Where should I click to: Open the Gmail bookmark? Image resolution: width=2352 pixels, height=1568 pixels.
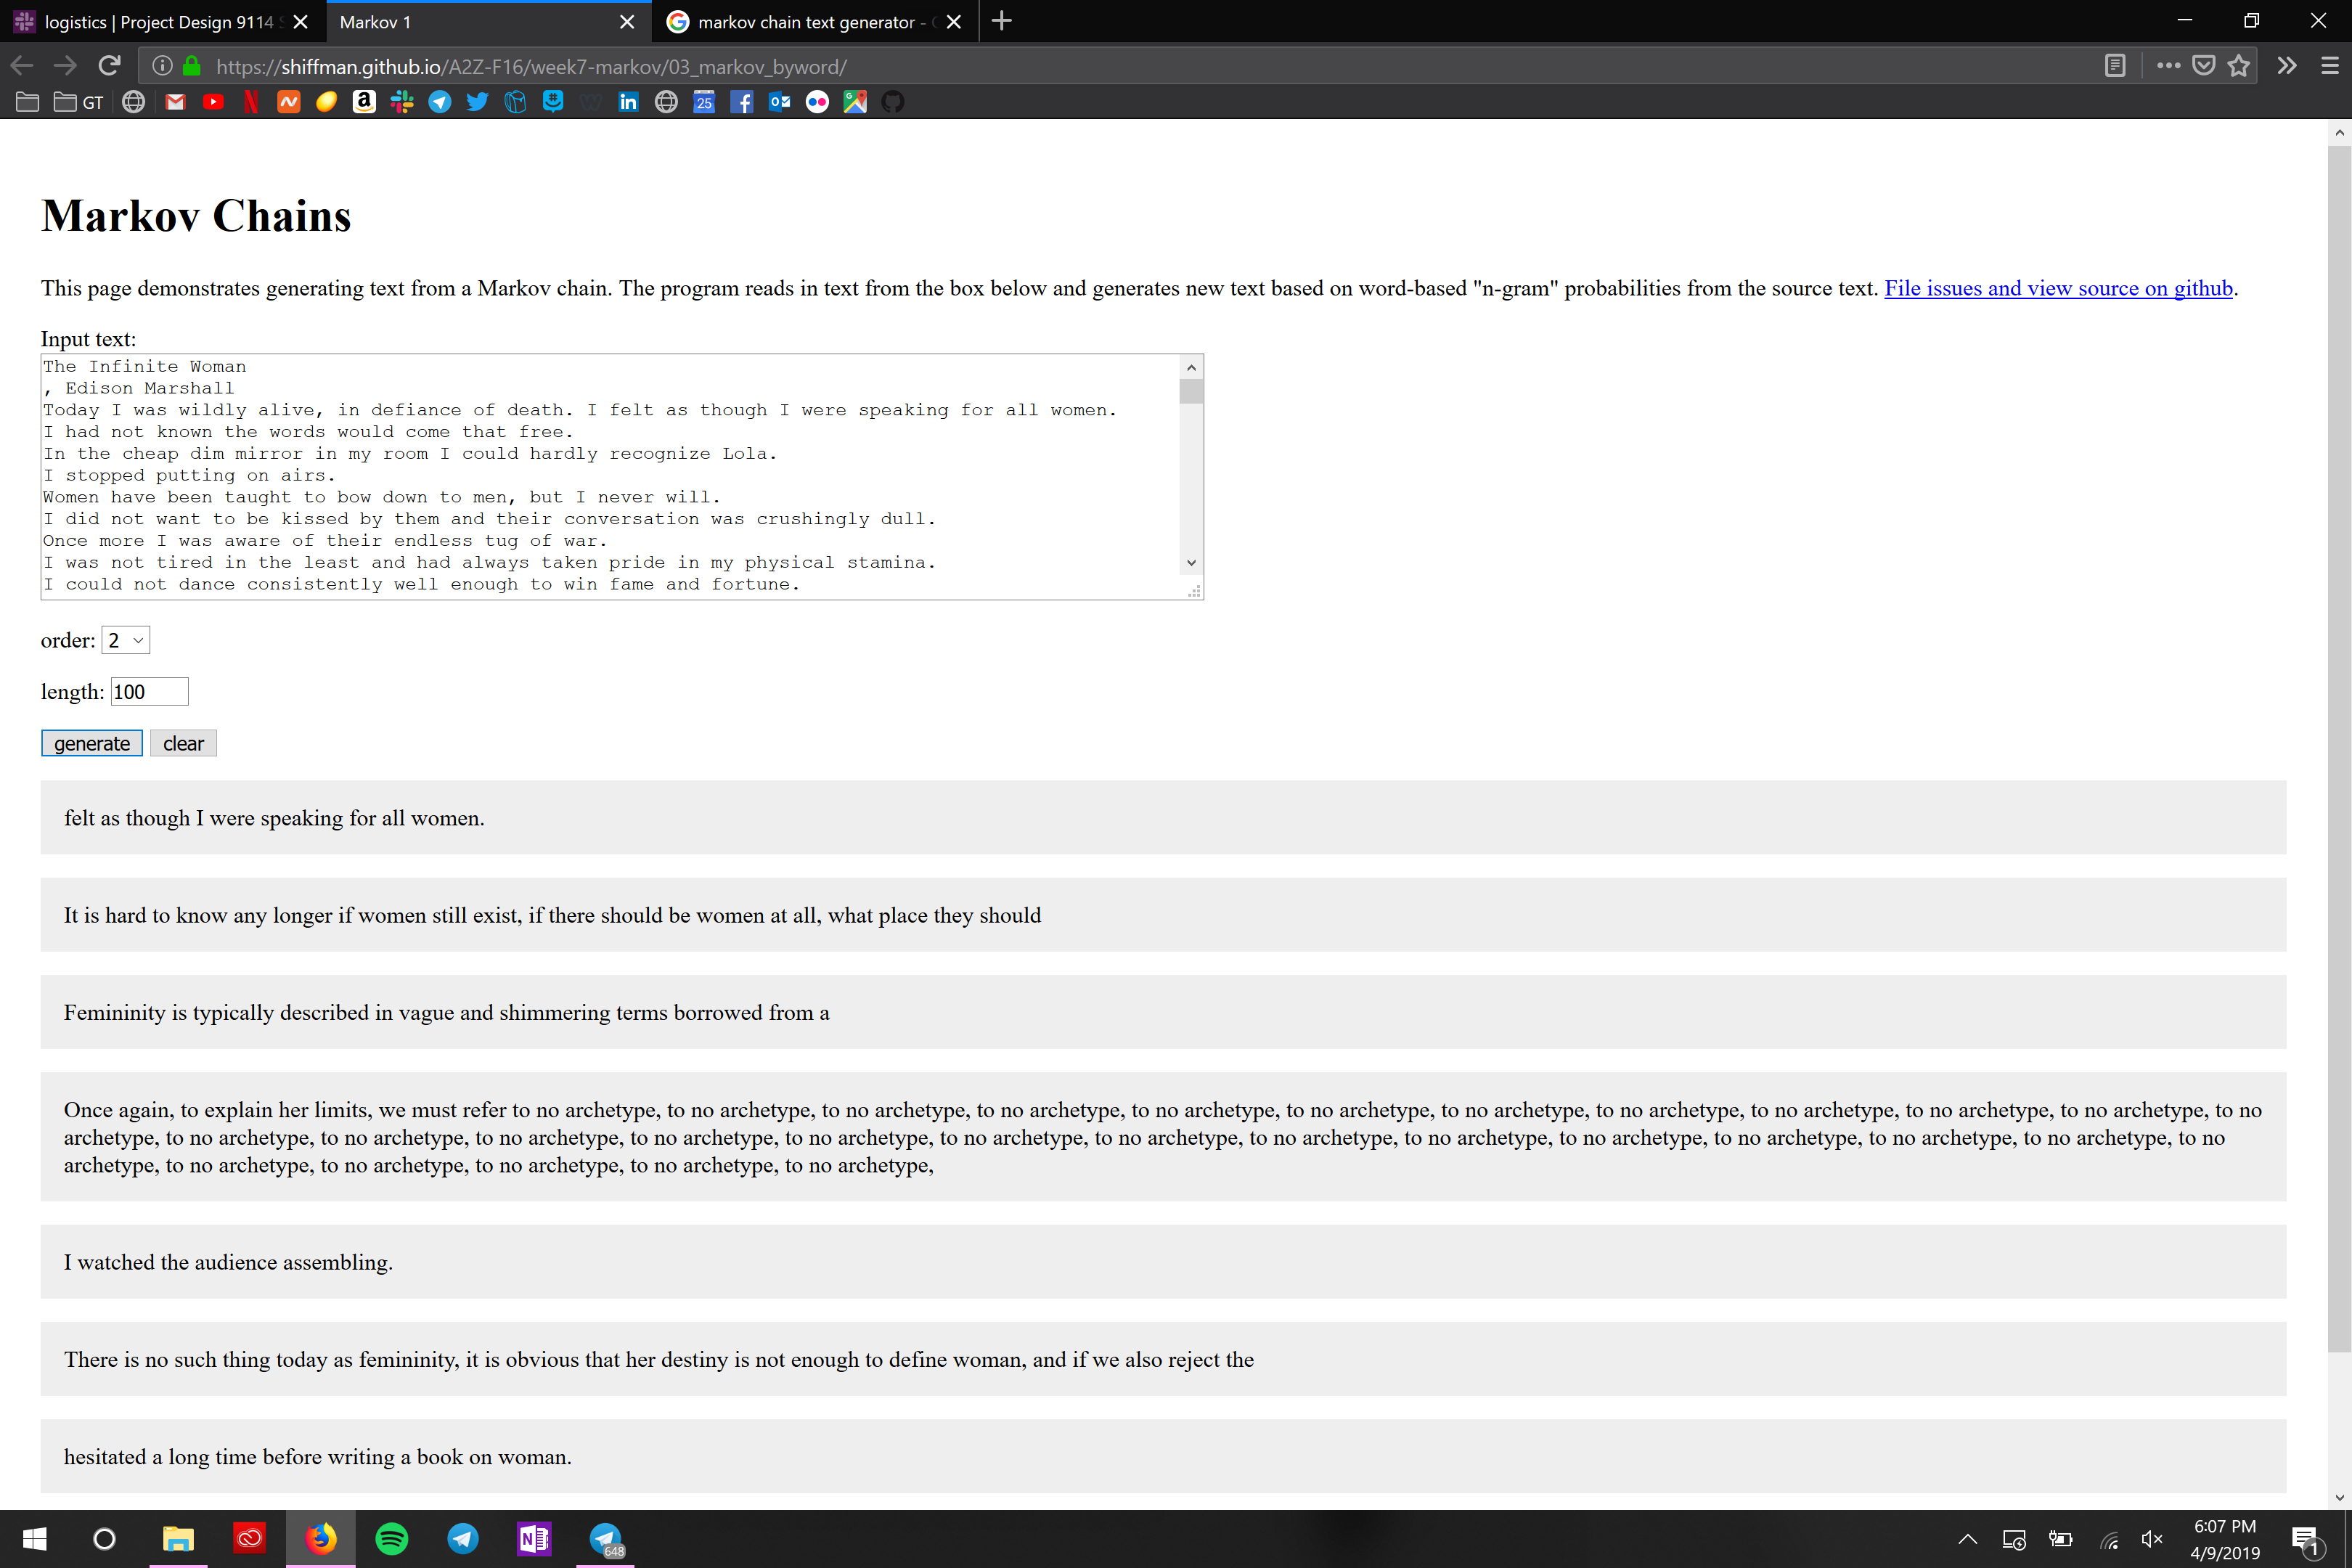175,102
